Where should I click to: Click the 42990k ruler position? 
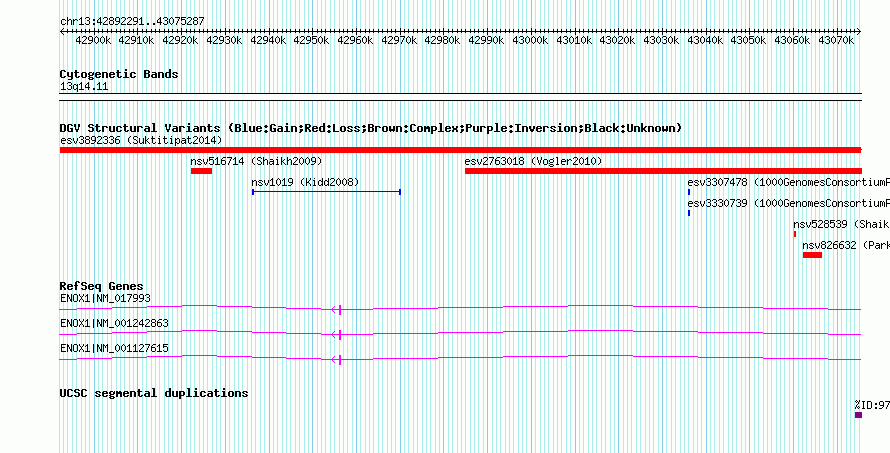coord(486,40)
